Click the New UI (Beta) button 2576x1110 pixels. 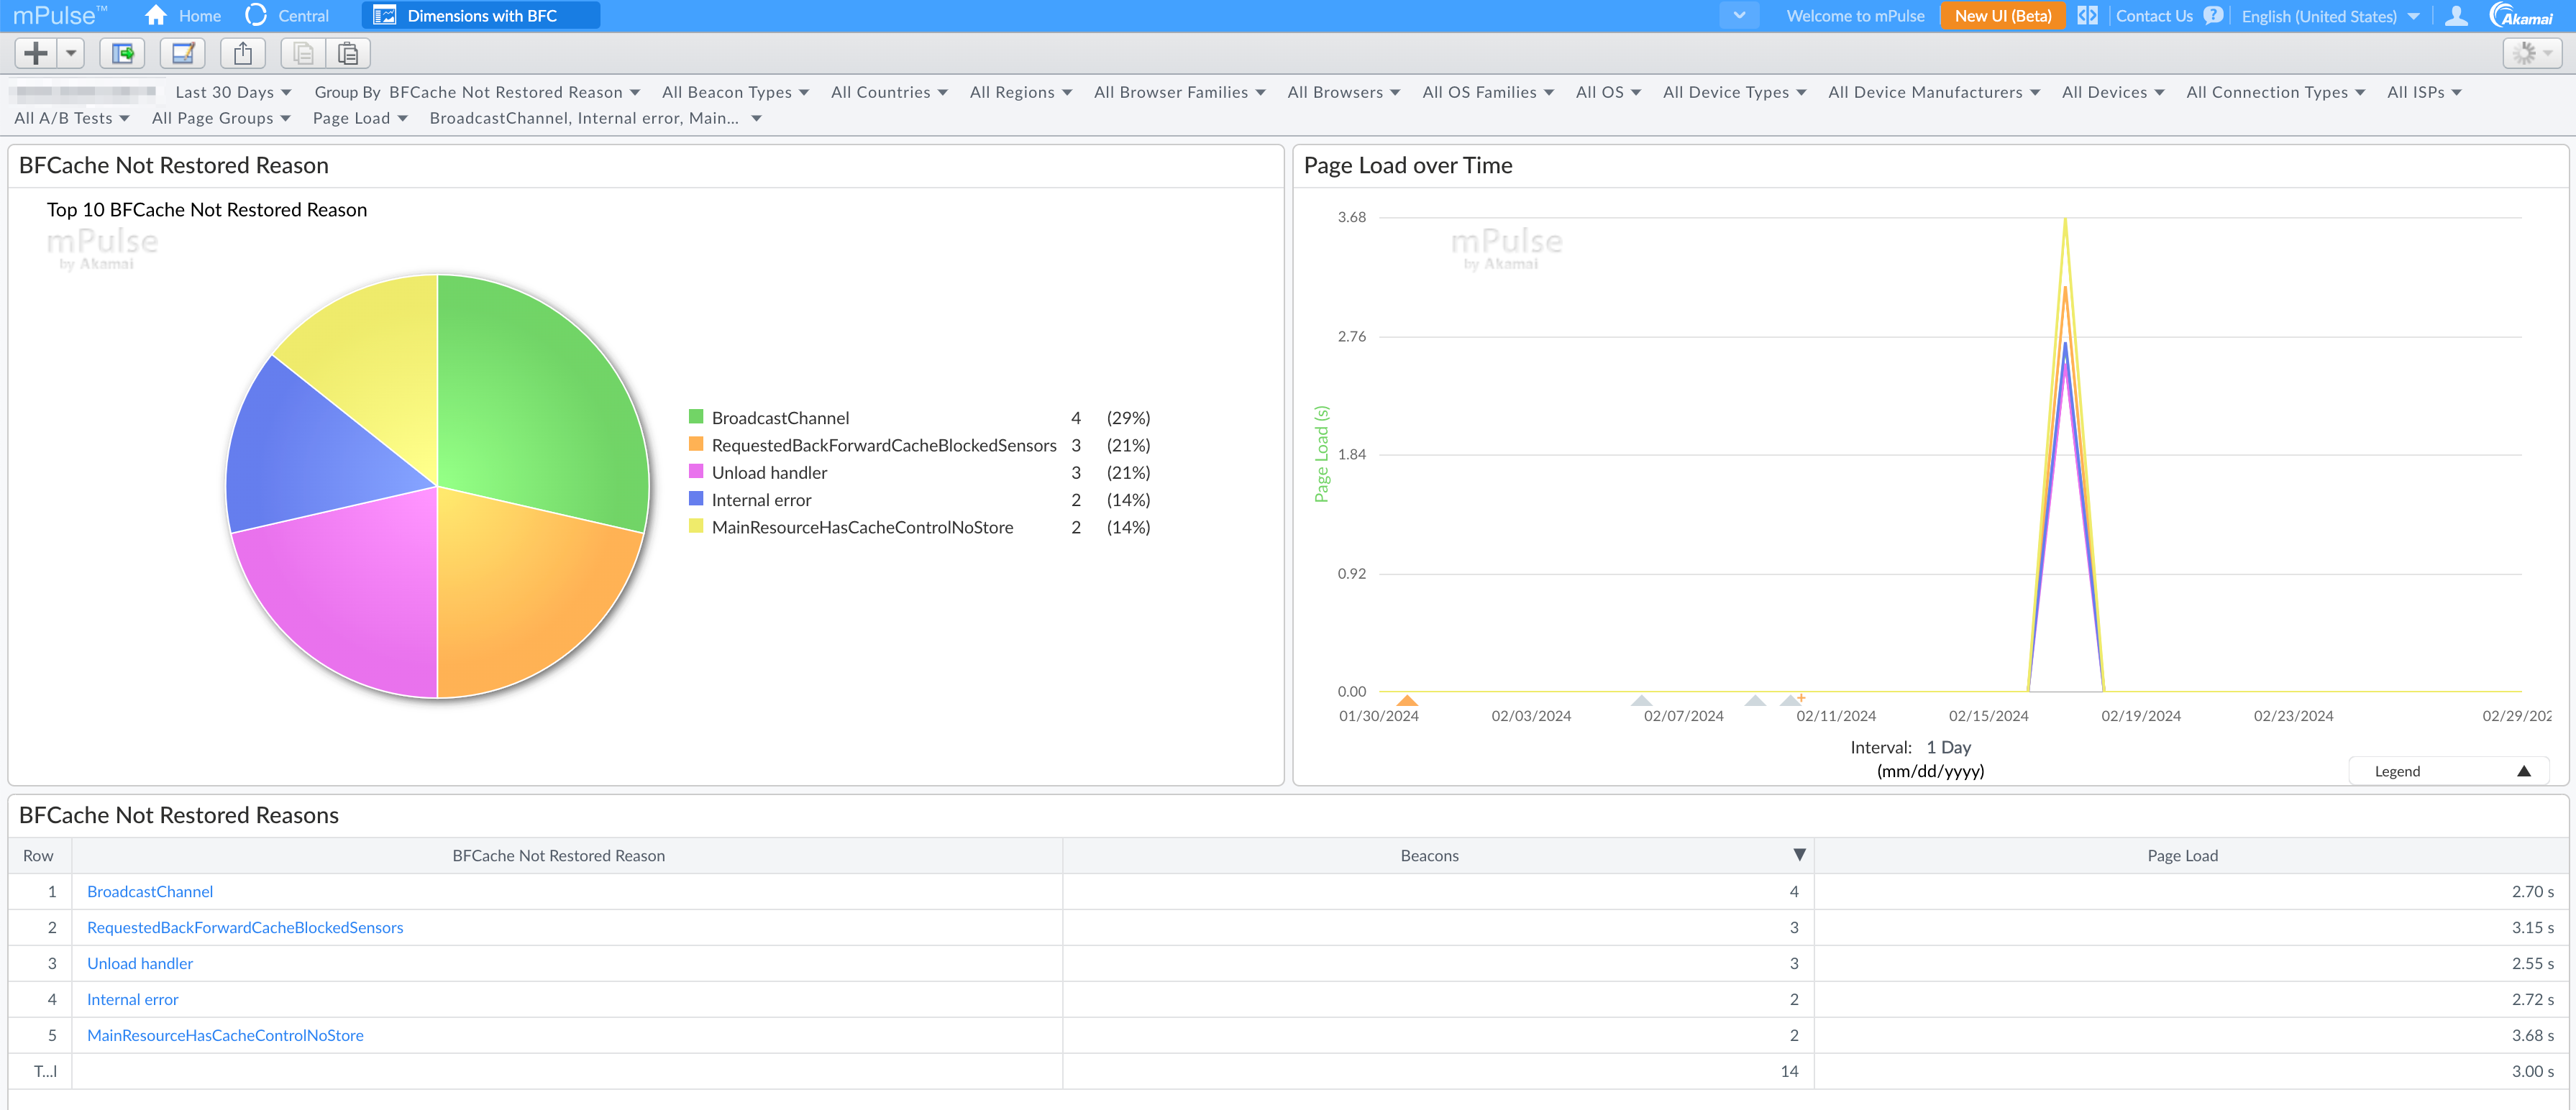pyautogui.click(x=2002, y=16)
